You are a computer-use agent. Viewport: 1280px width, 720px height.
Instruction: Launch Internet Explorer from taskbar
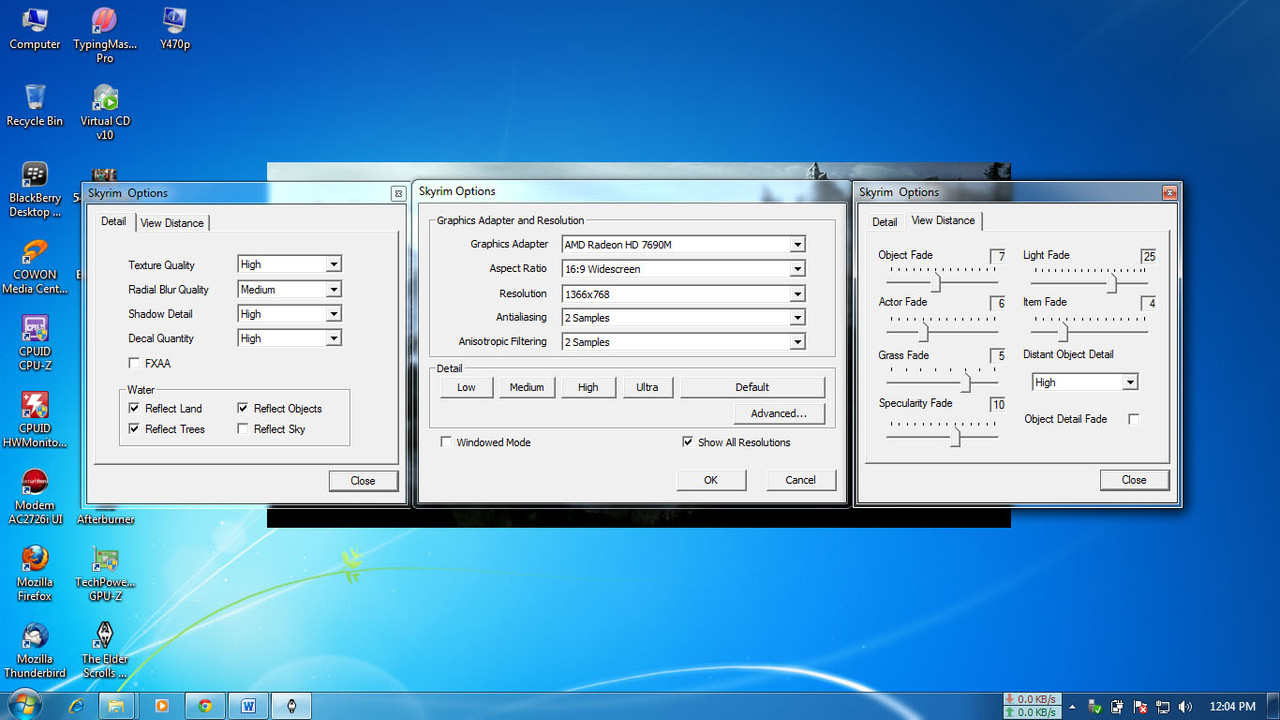tap(76, 706)
